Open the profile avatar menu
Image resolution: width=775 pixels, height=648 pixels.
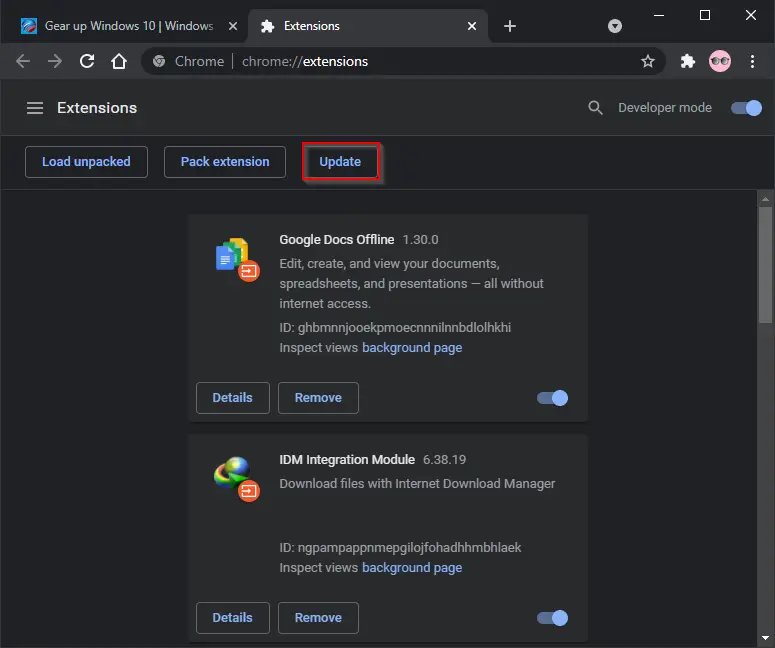[720, 61]
